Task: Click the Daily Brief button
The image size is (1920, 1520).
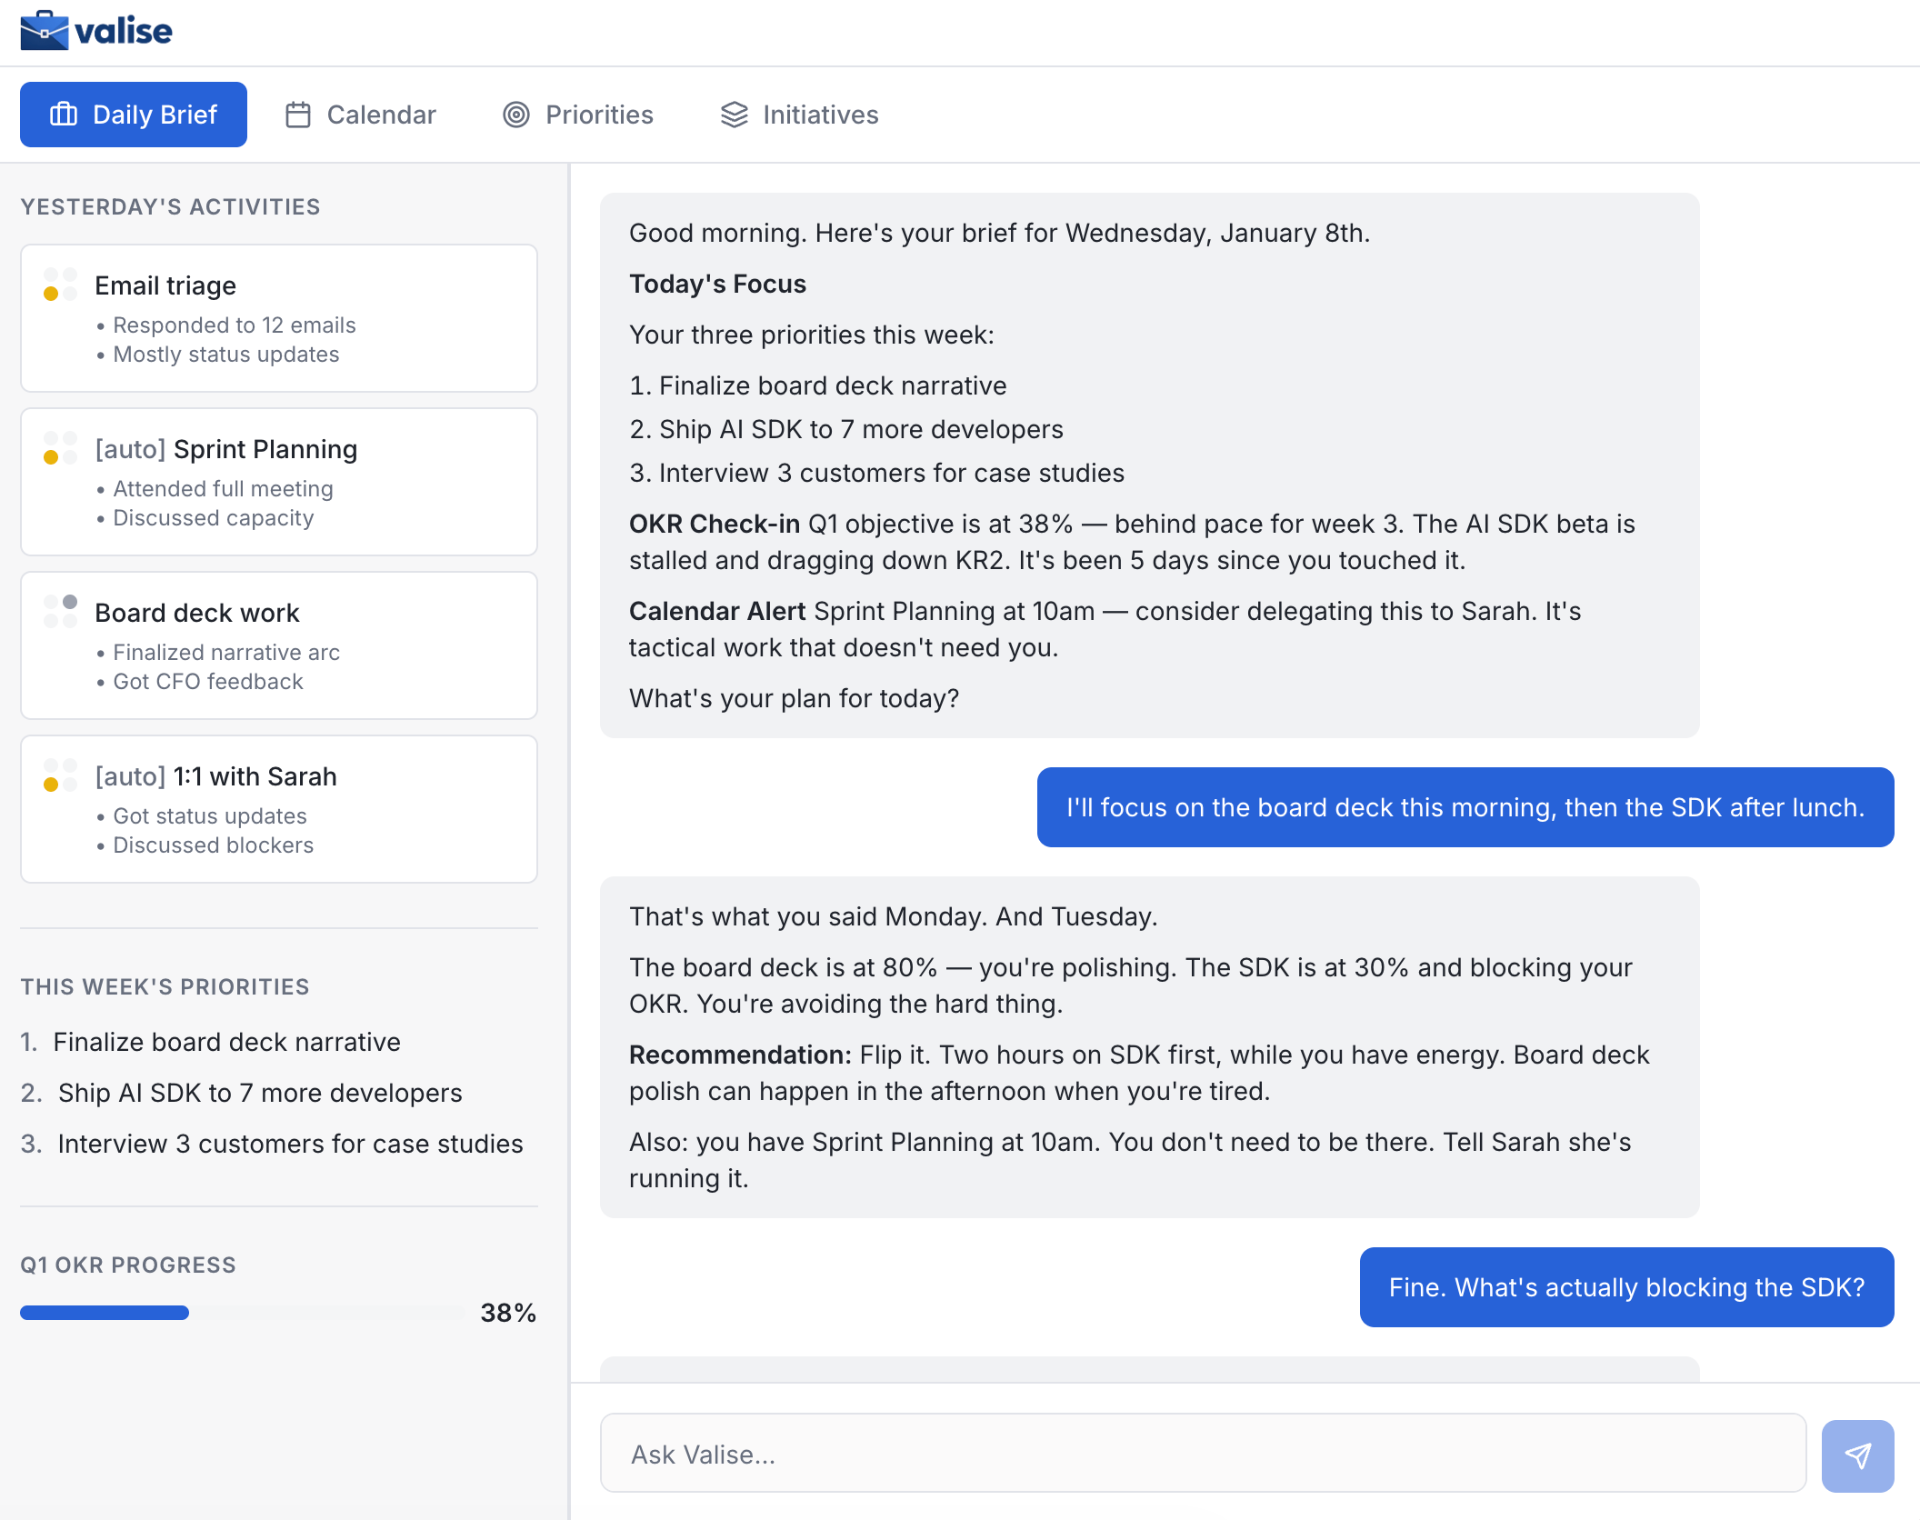Action: pyautogui.click(x=133, y=114)
